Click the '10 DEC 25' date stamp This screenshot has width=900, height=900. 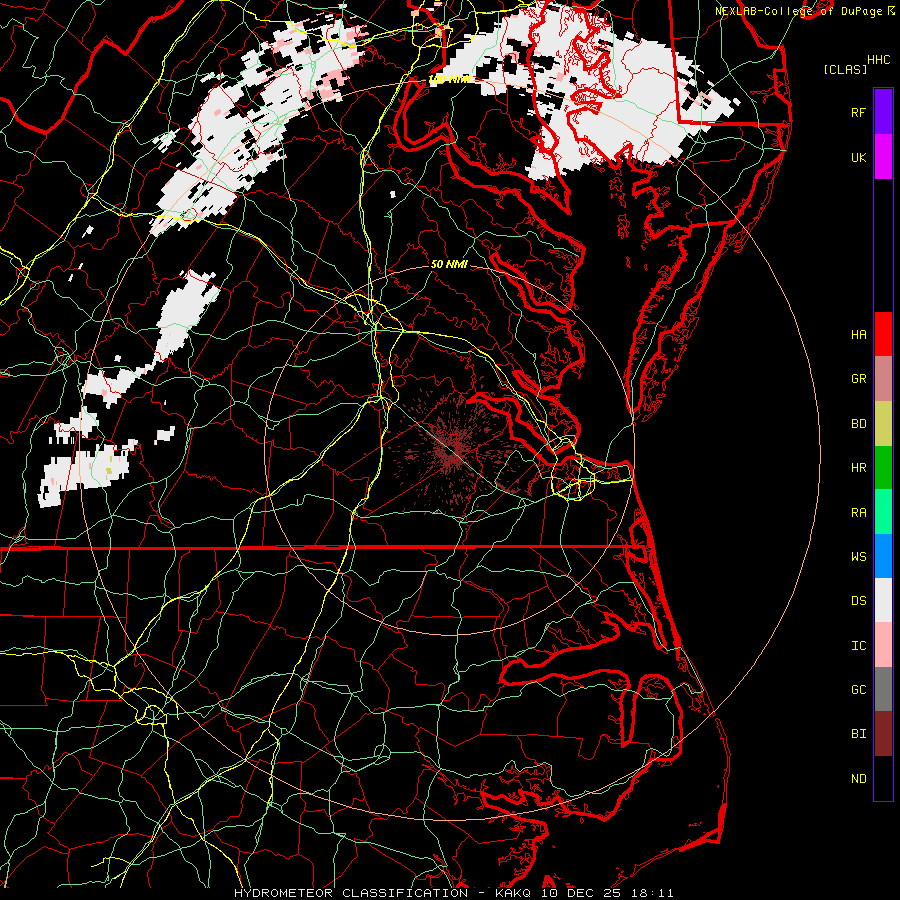[580, 893]
